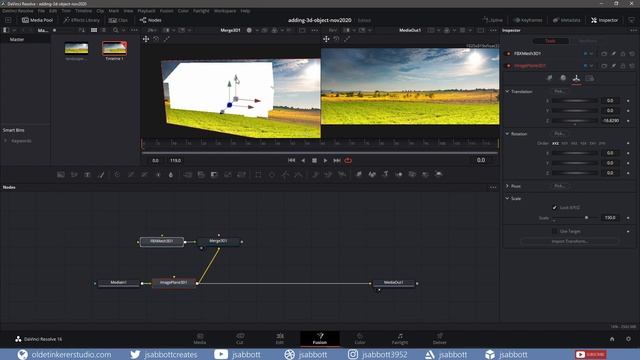Toggle keyframe for the Scale value
The image size is (640, 360).
tap(628, 218)
